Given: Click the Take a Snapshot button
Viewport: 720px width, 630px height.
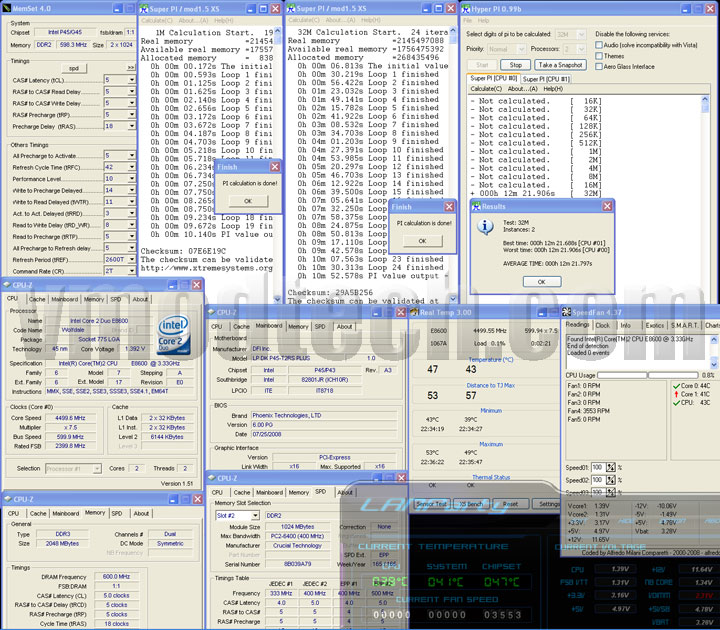Looking at the screenshot, I should (x=560, y=65).
